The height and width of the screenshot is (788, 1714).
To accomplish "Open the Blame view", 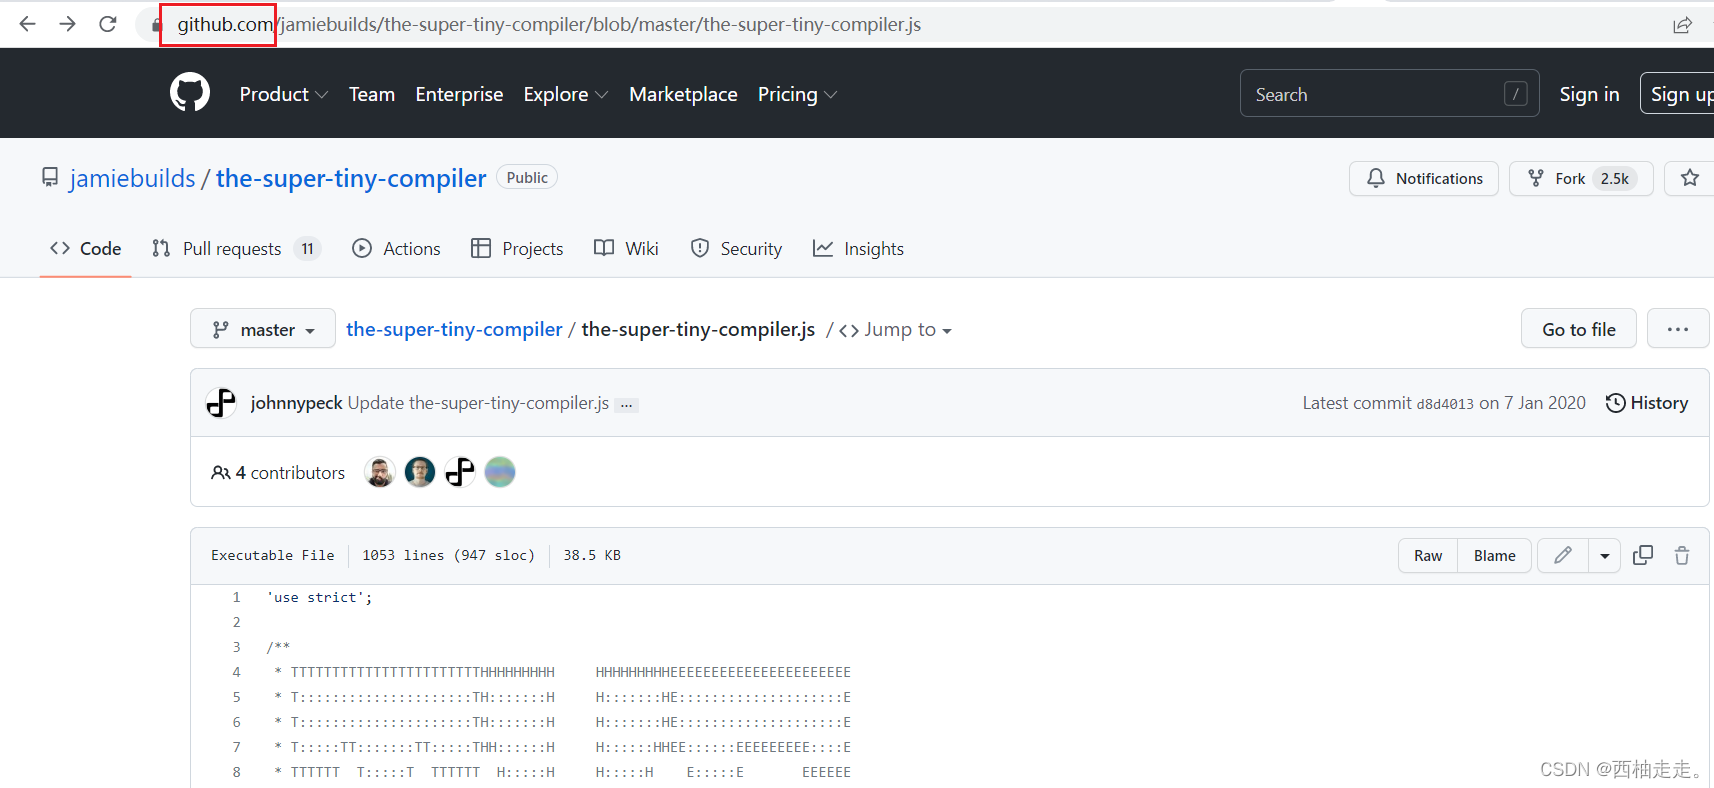I will click(1495, 555).
